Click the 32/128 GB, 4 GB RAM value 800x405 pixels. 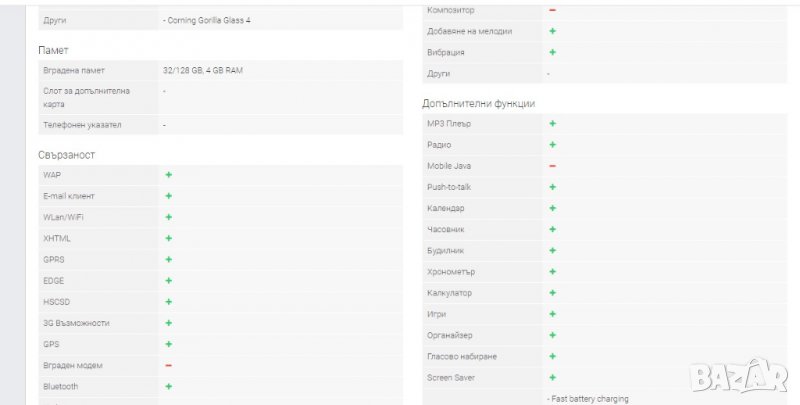tap(202, 71)
